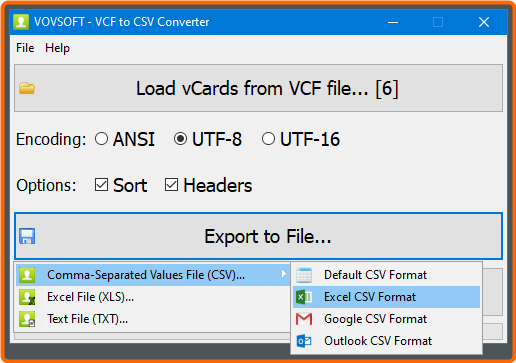This screenshot has height=363, width=516.
Task: Toggle the Headers checkbox
Action: pos(171,185)
